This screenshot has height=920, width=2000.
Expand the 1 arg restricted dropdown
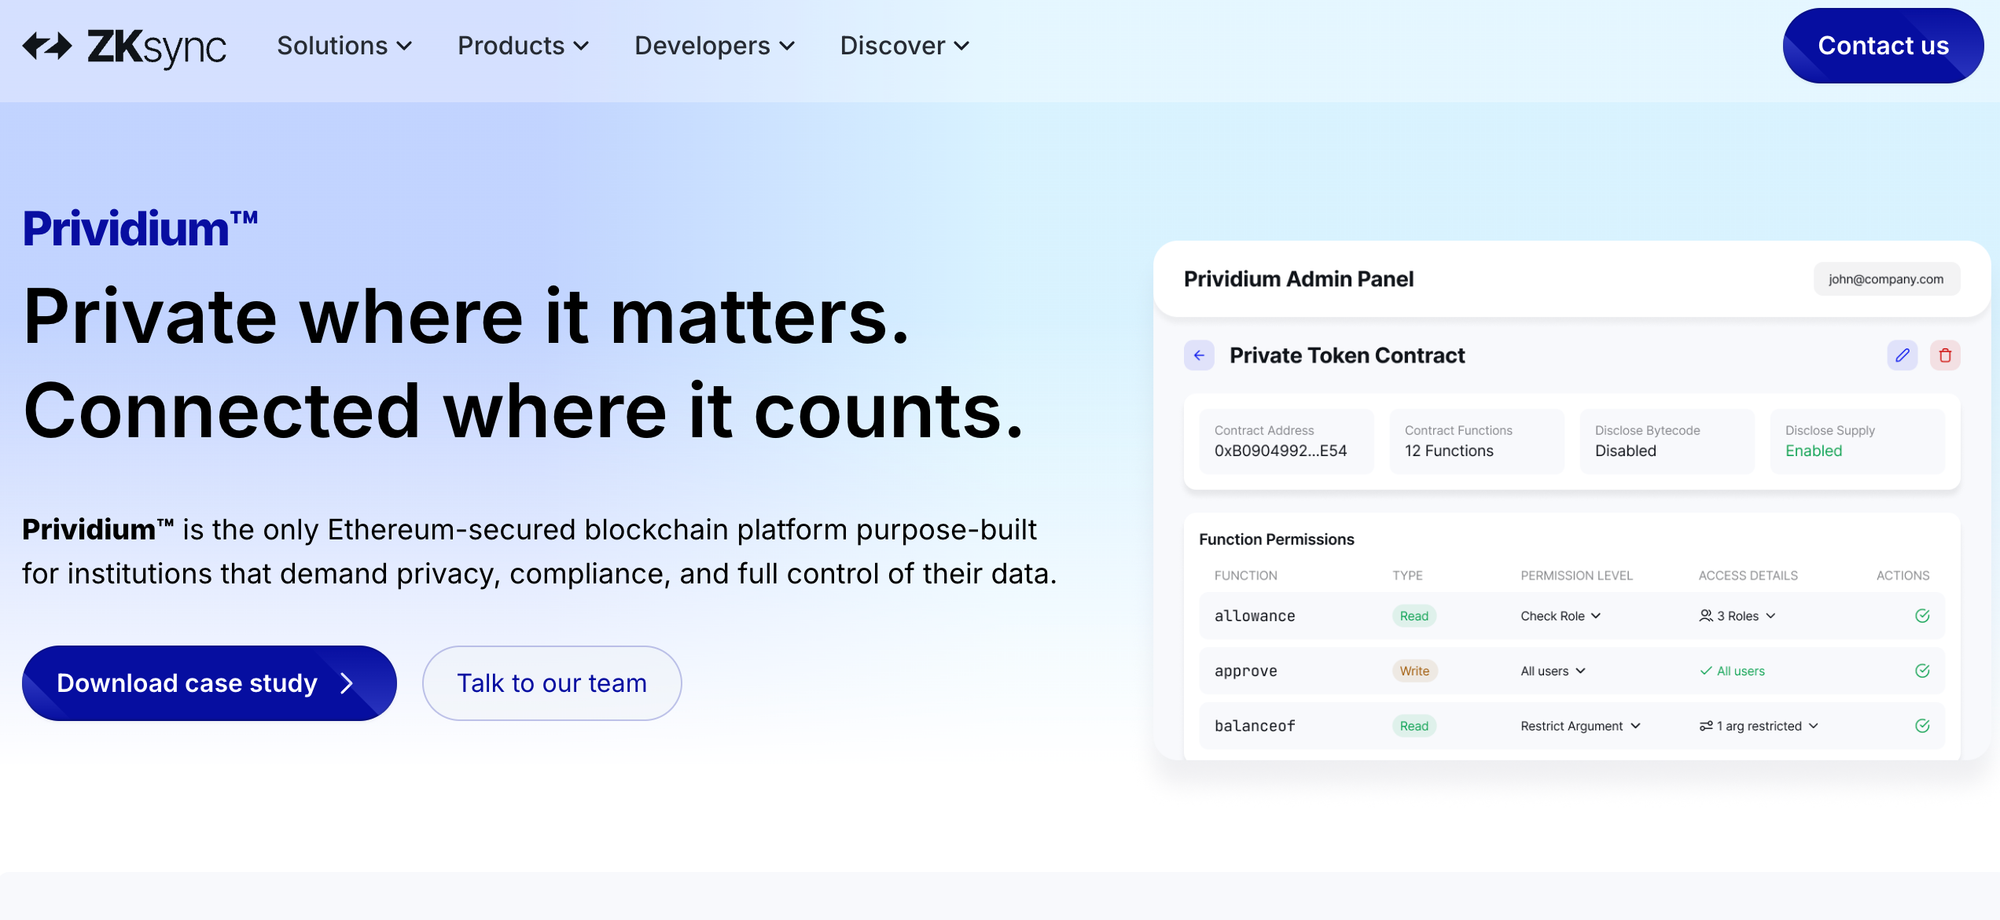coord(1758,726)
